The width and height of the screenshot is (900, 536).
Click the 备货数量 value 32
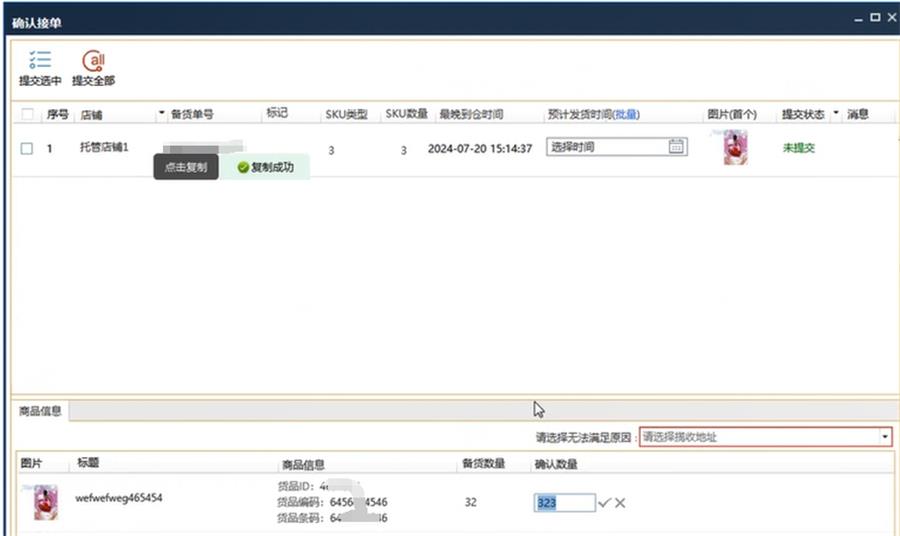pos(471,502)
